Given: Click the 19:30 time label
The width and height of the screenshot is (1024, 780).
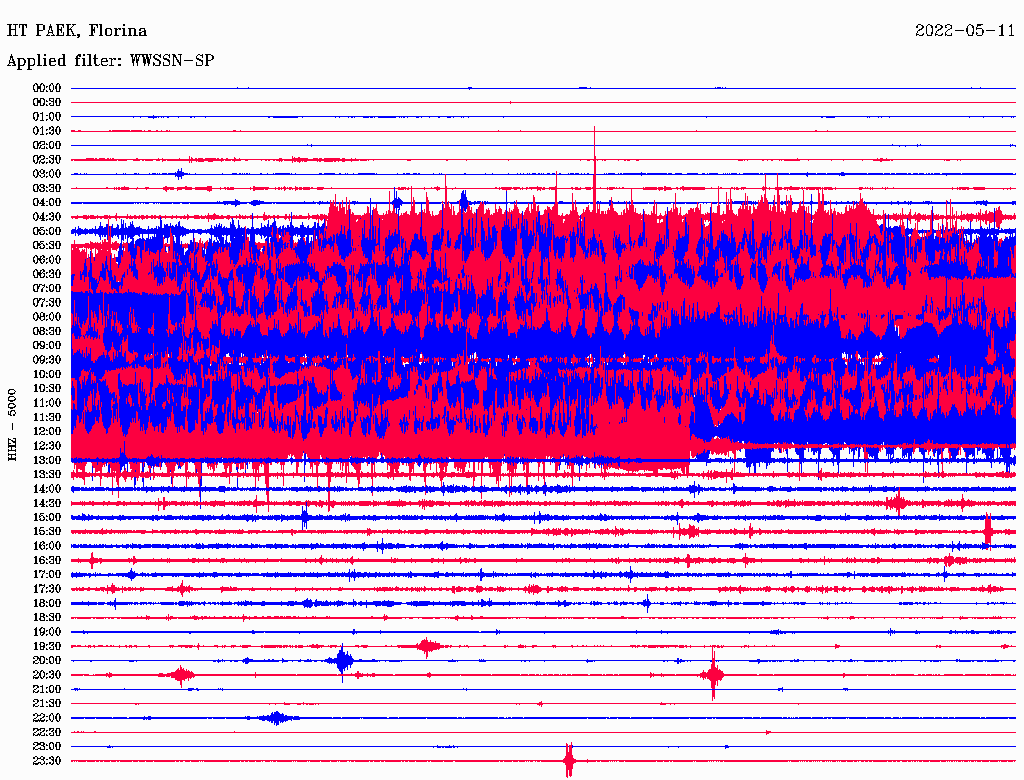Looking at the screenshot, I should [x=47, y=647].
